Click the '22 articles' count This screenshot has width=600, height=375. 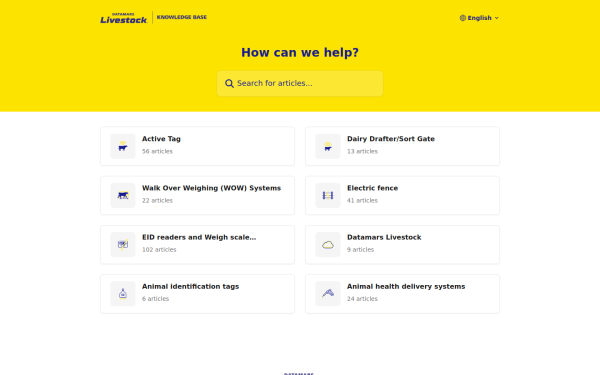coord(157,201)
